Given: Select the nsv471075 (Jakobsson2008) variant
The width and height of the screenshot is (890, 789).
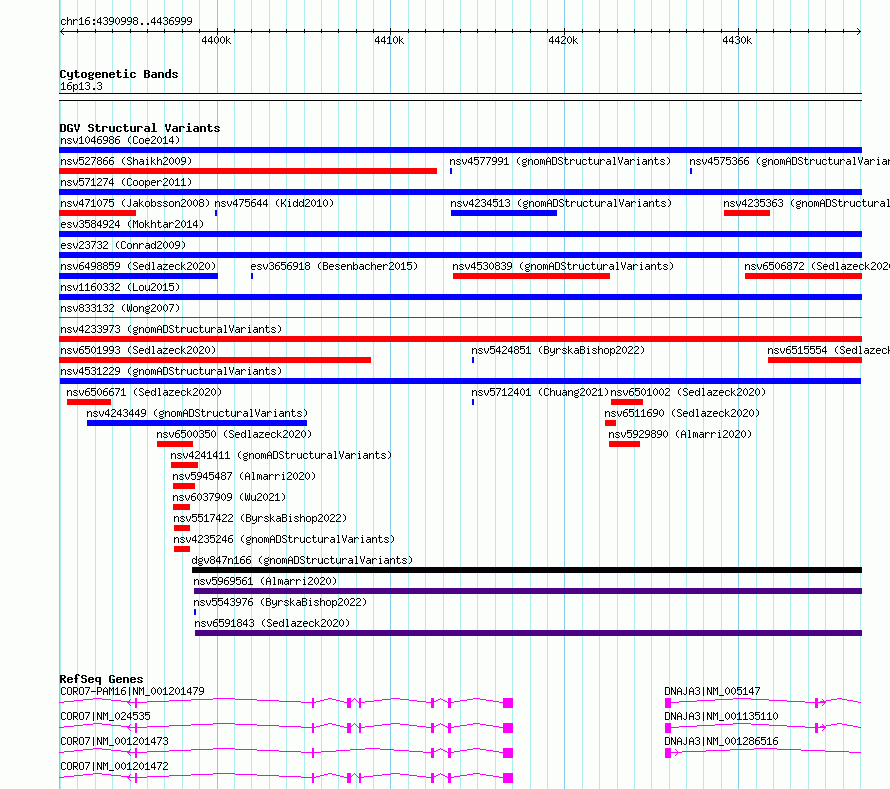Looking at the screenshot, I should (x=135, y=203).
